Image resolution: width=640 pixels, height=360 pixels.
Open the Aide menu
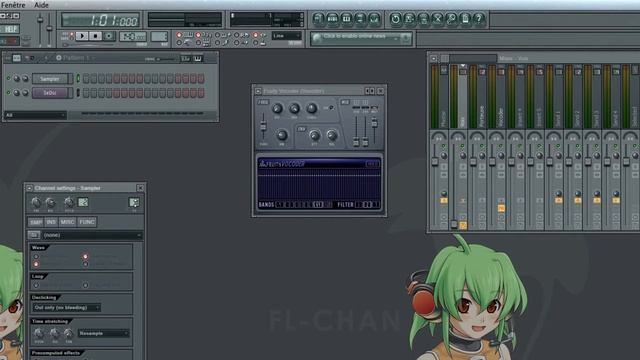41,5
